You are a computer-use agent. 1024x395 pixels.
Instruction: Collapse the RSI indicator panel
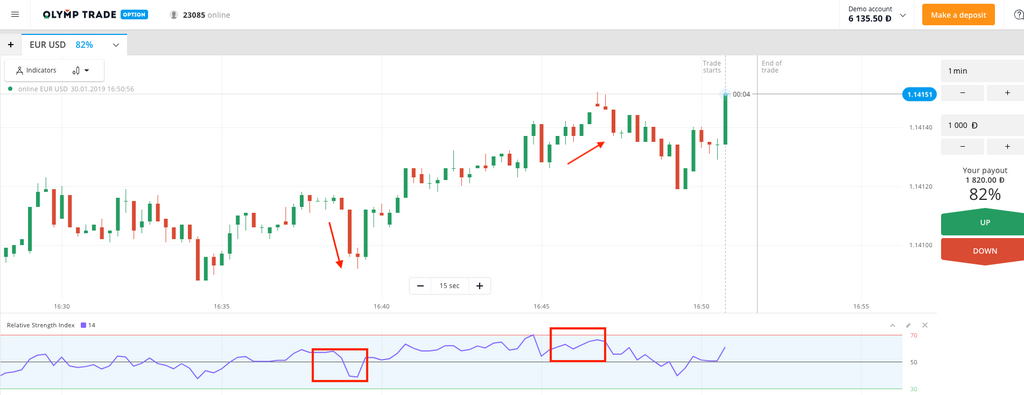[893, 324]
